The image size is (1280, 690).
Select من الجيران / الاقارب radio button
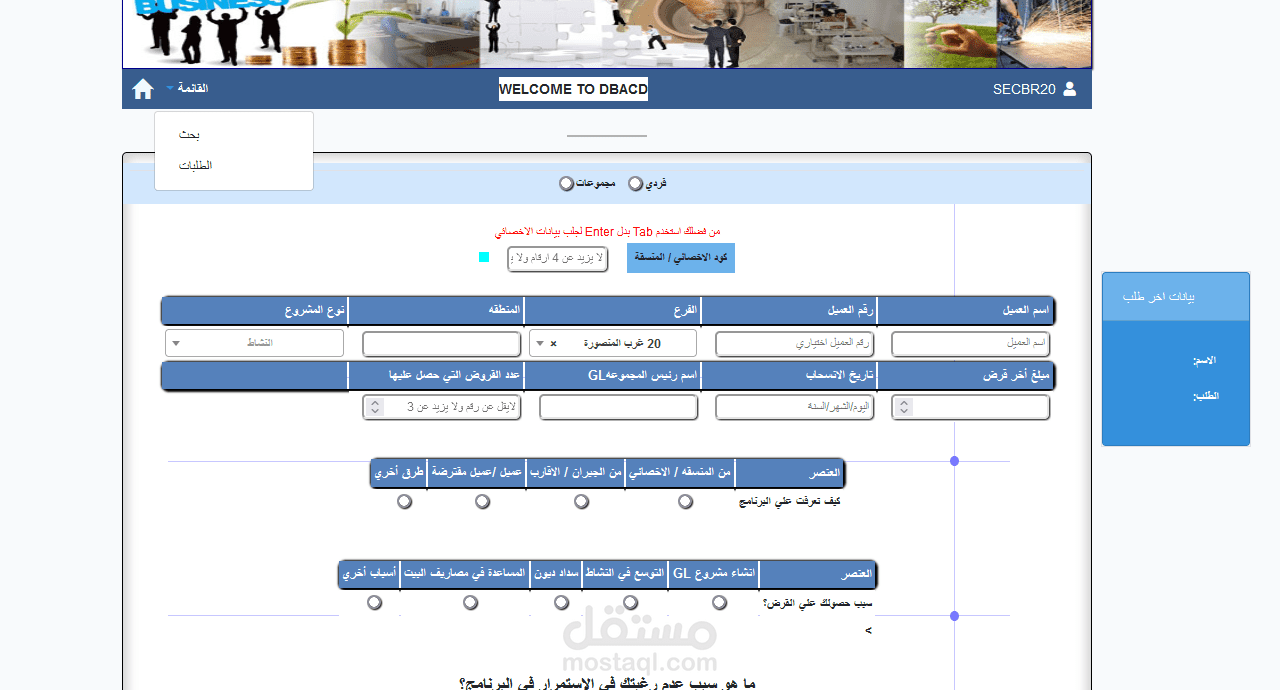582,501
